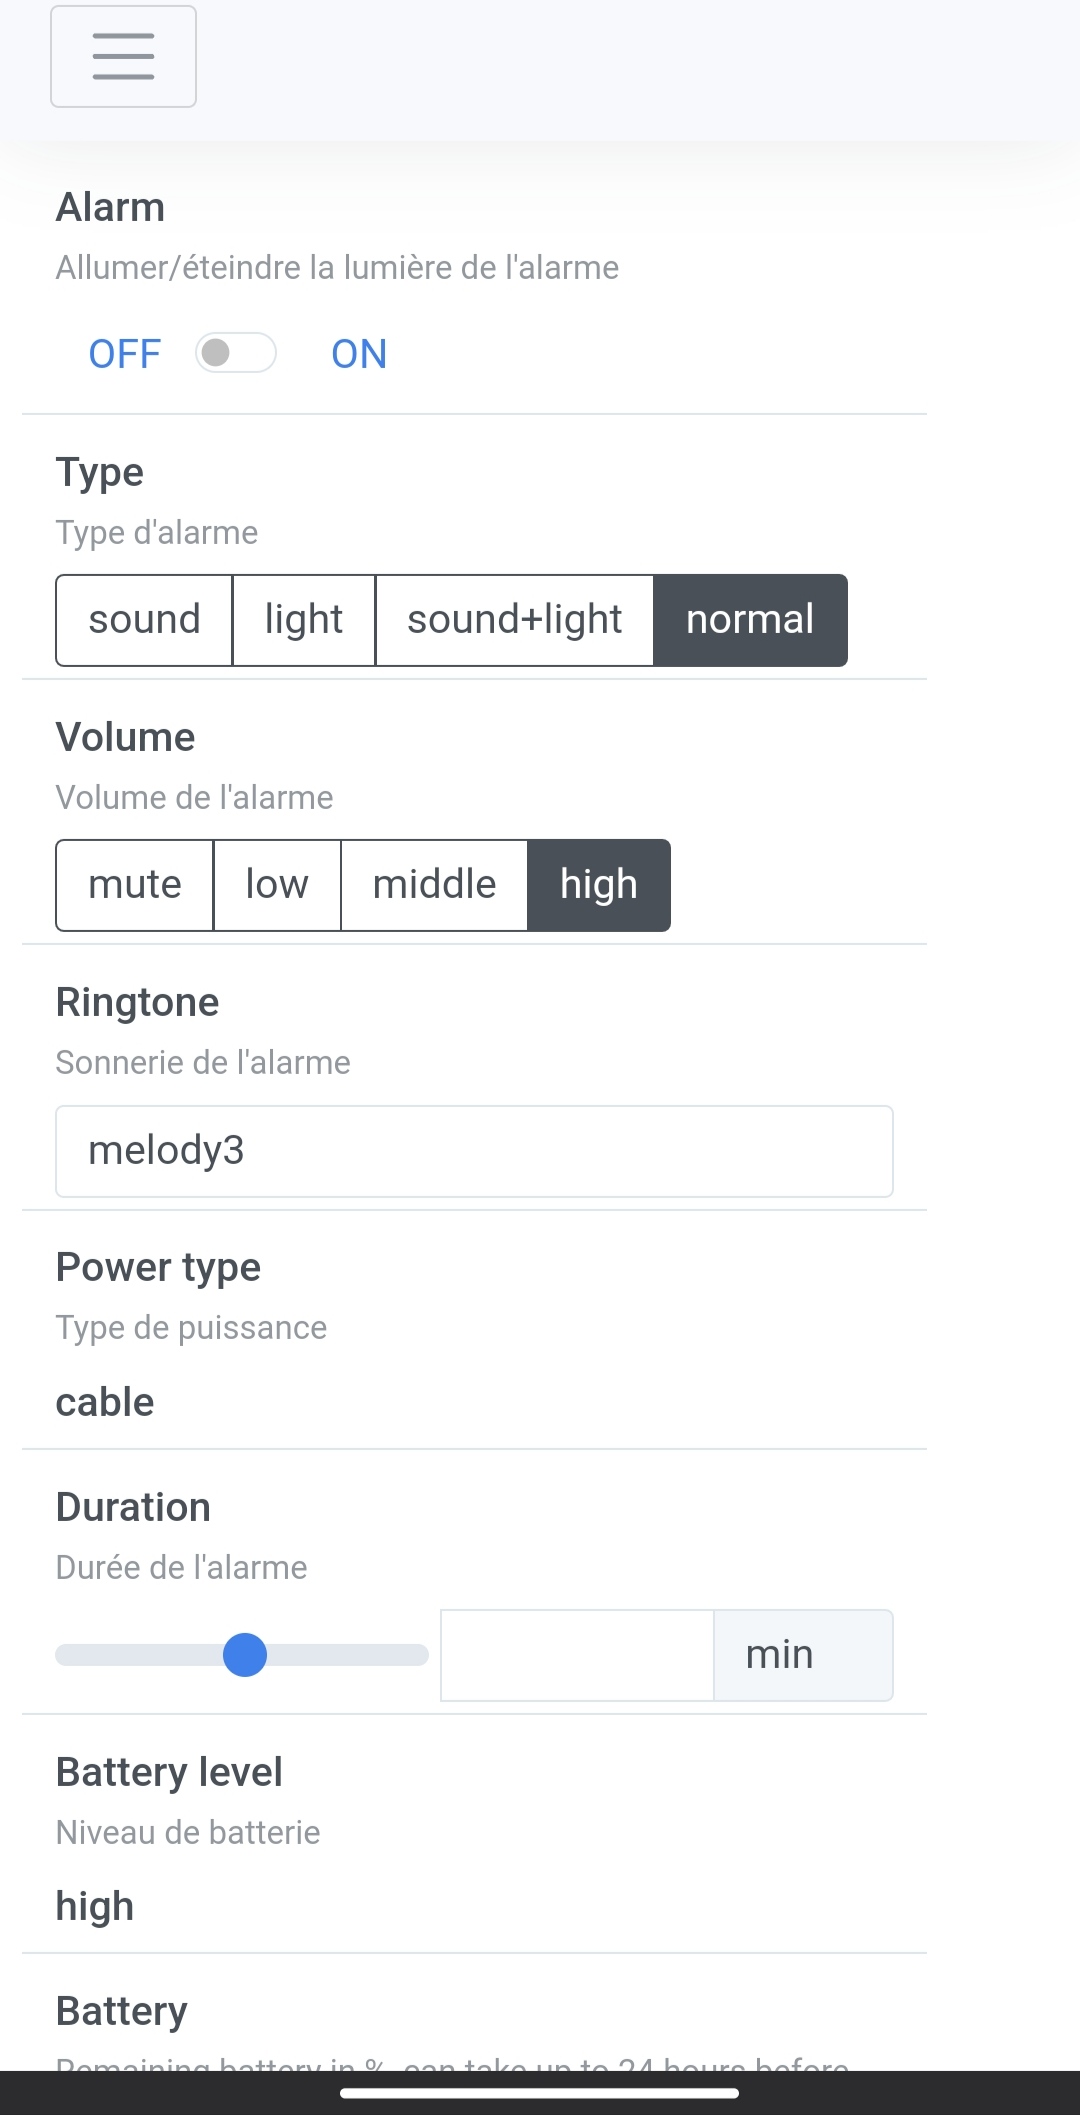The image size is (1080, 2115).
Task: Open the hamburger navigation menu
Action: coord(123,56)
